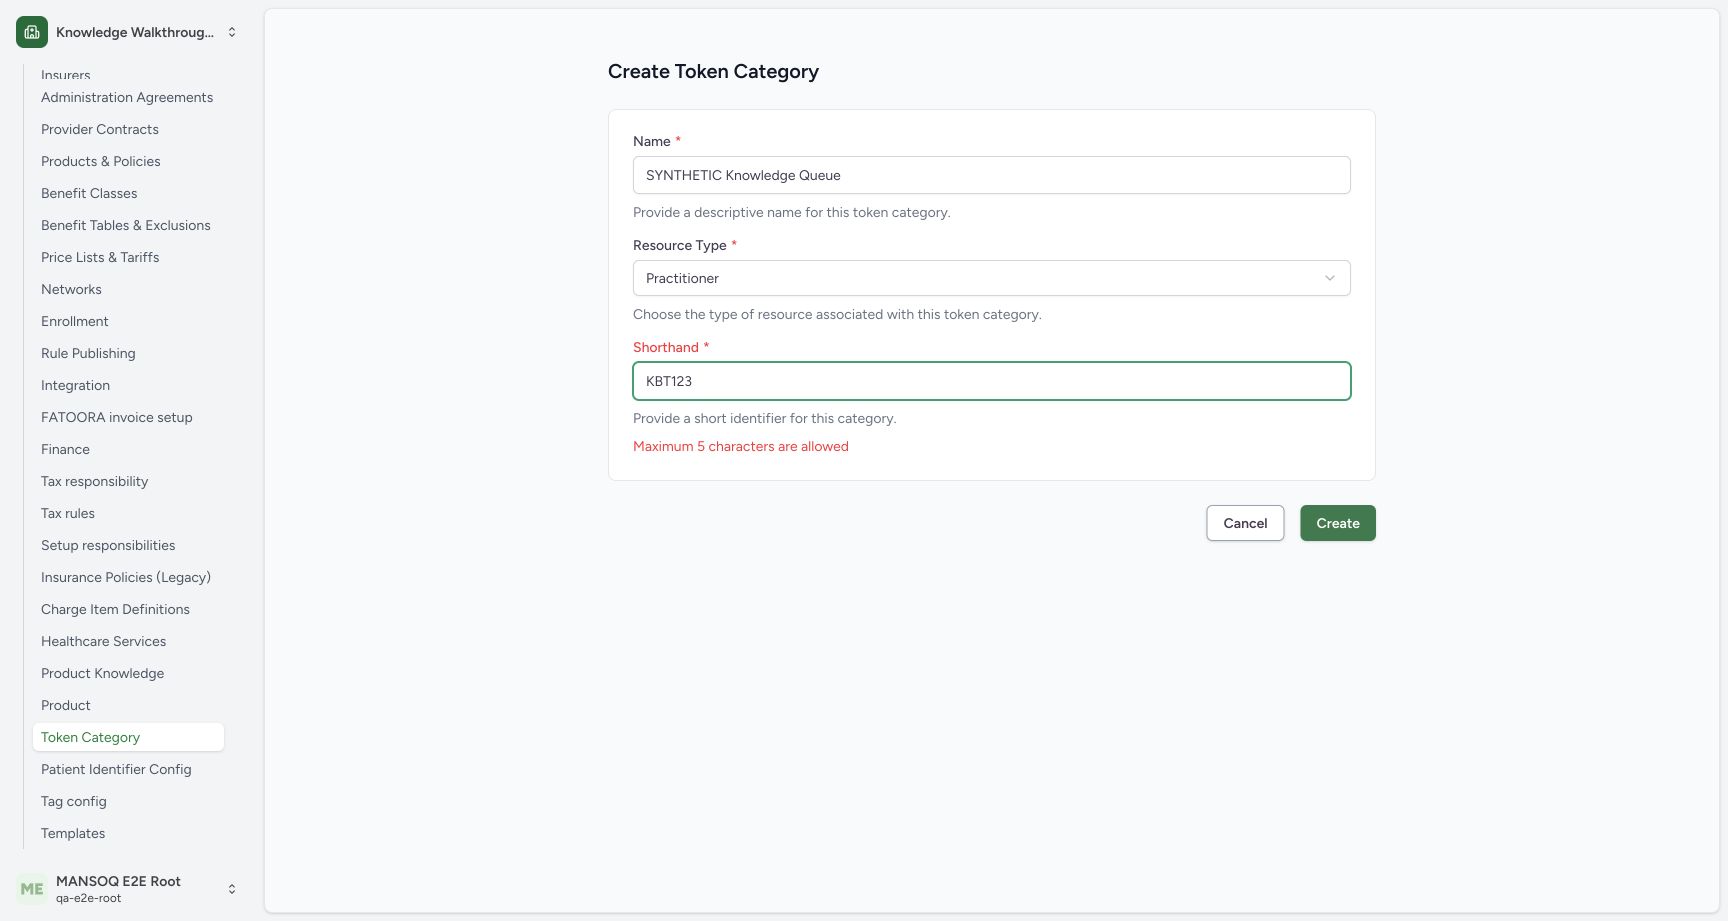Expand the MANSOQ E2E Root account menu
Image resolution: width=1728 pixels, height=921 pixels.
tap(232, 888)
